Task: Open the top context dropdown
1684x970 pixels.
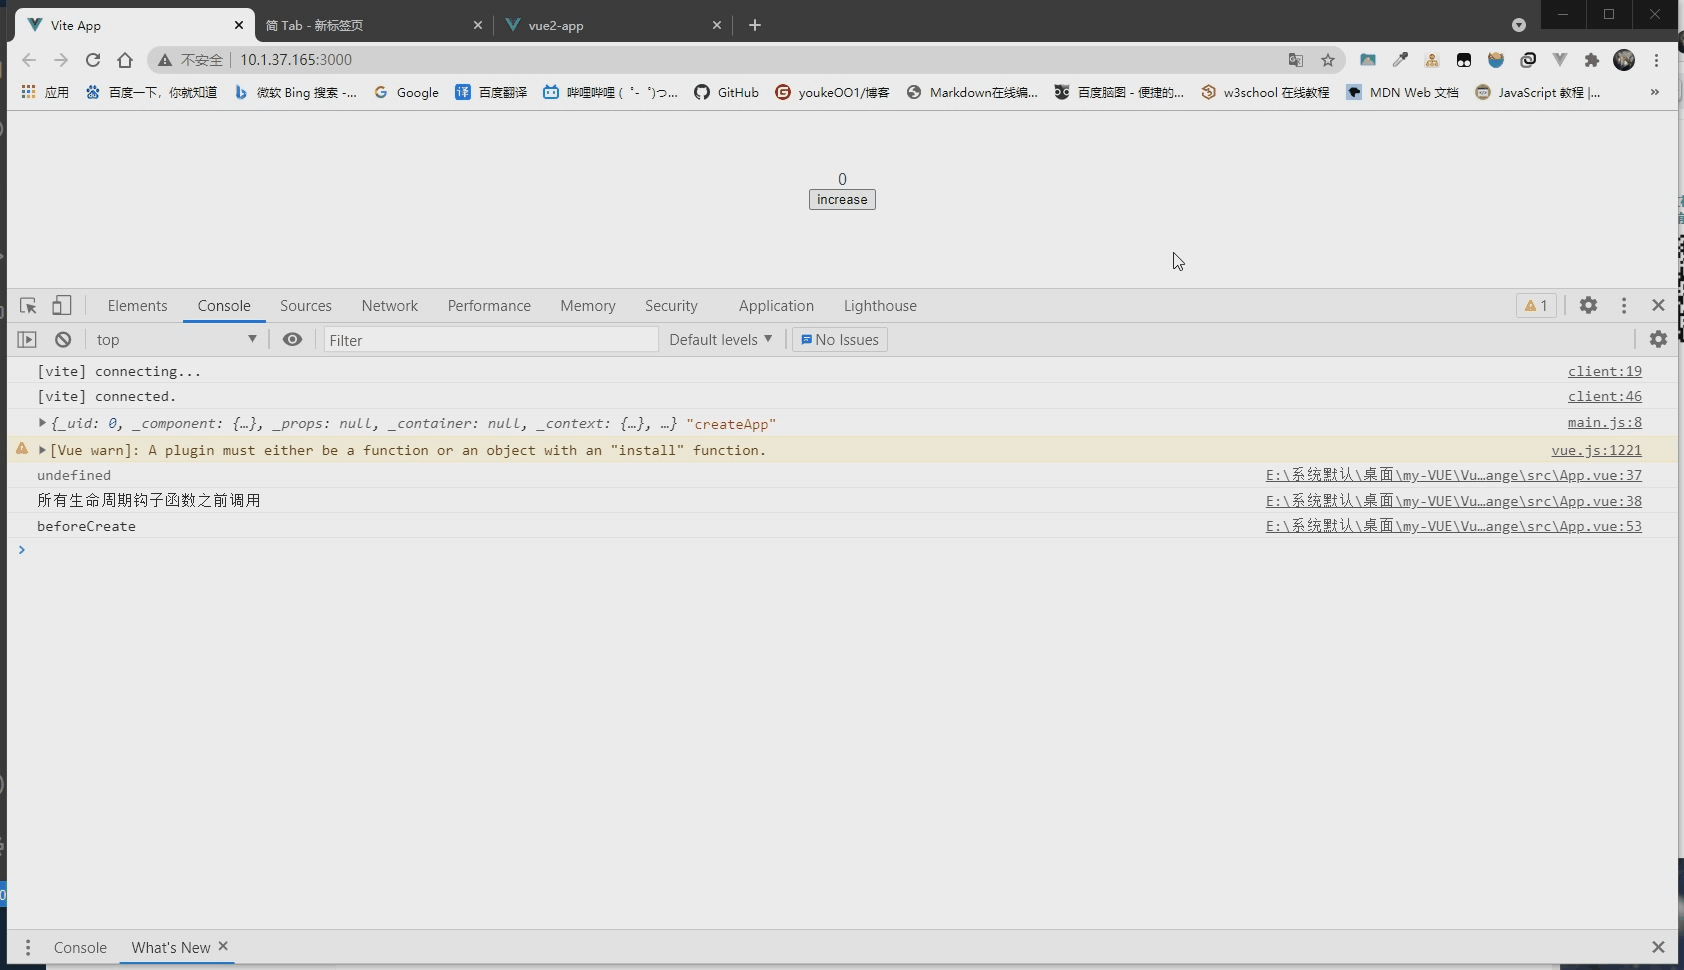Action: coord(176,340)
